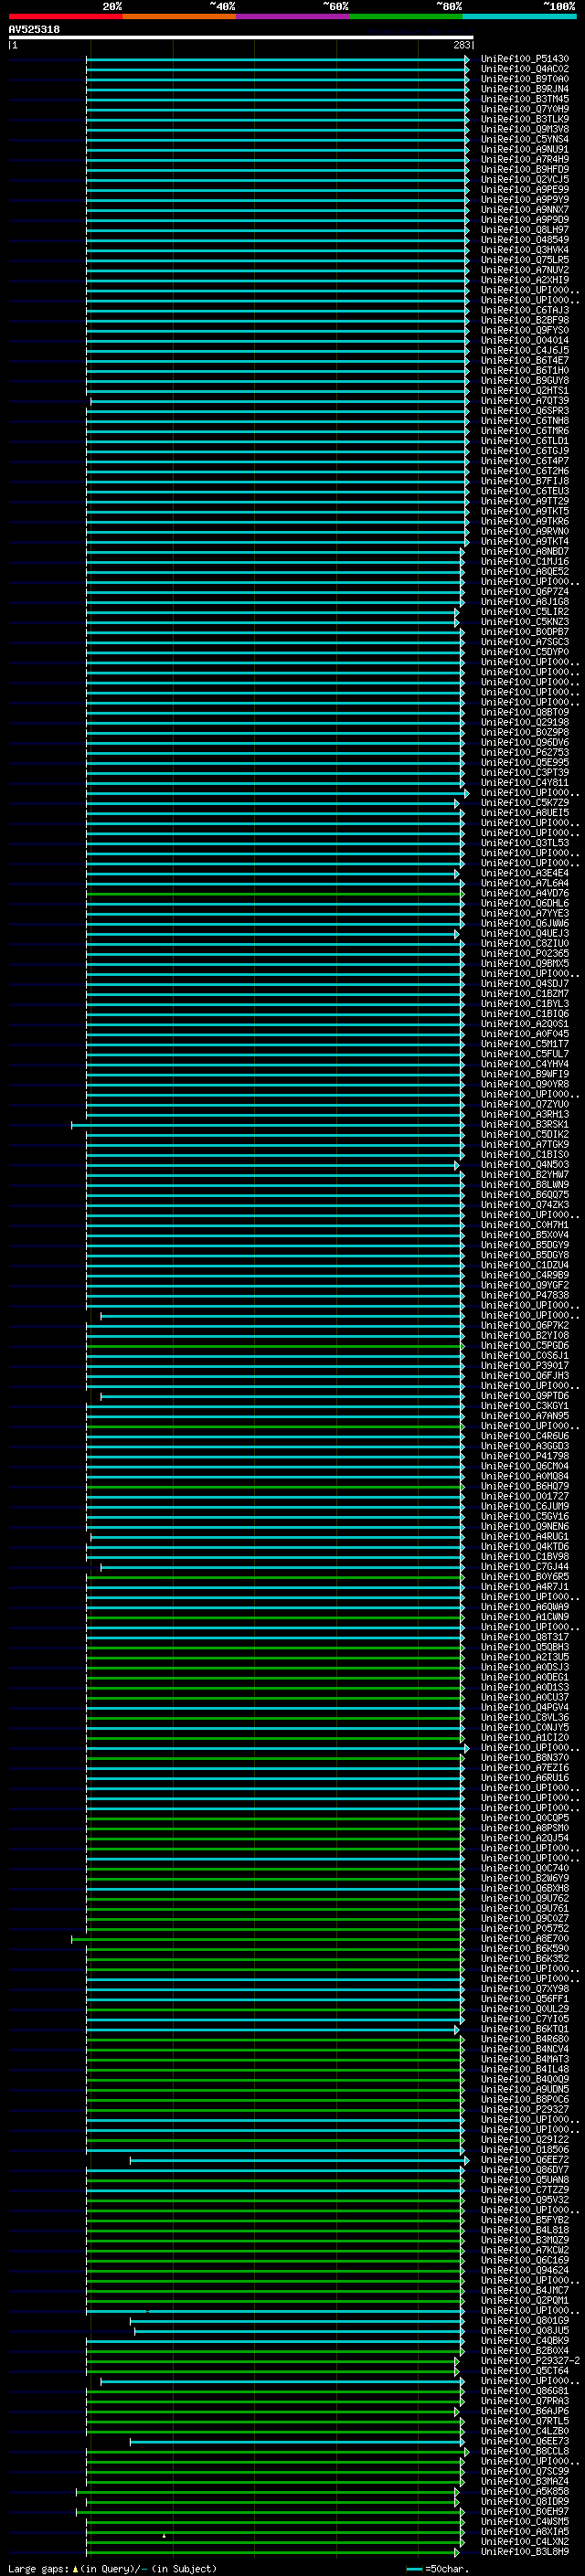Select hit label UniRef100_Q6SPR3
This screenshot has width=585, height=2576.
524,411
